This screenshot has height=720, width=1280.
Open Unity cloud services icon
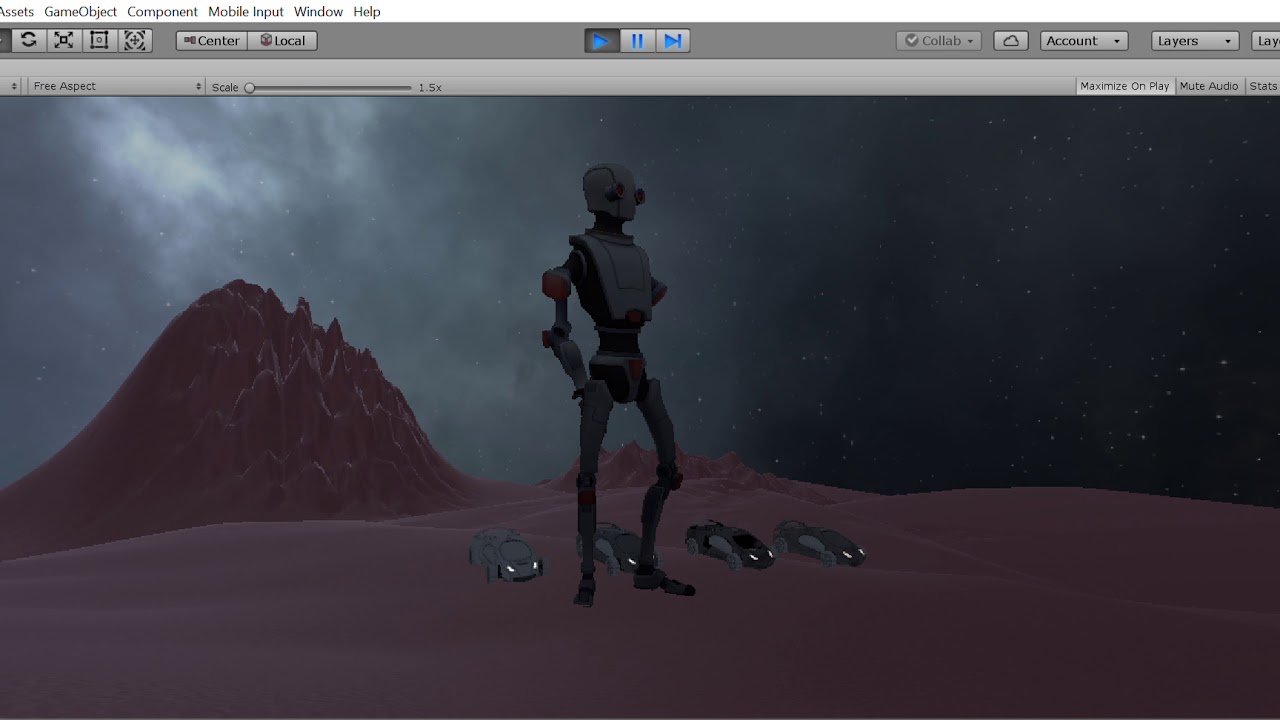(x=1011, y=41)
